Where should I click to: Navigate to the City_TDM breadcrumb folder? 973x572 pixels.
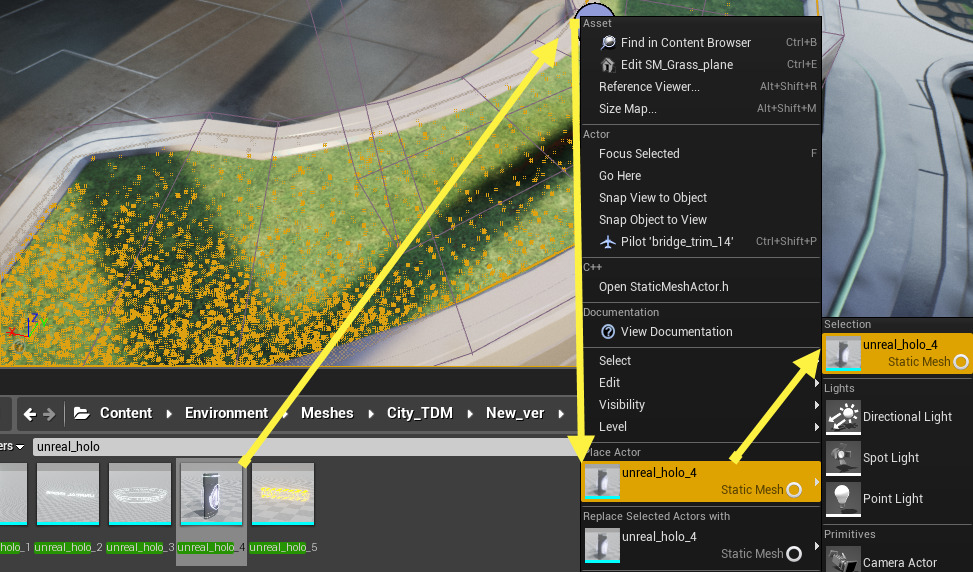[x=419, y=413]
